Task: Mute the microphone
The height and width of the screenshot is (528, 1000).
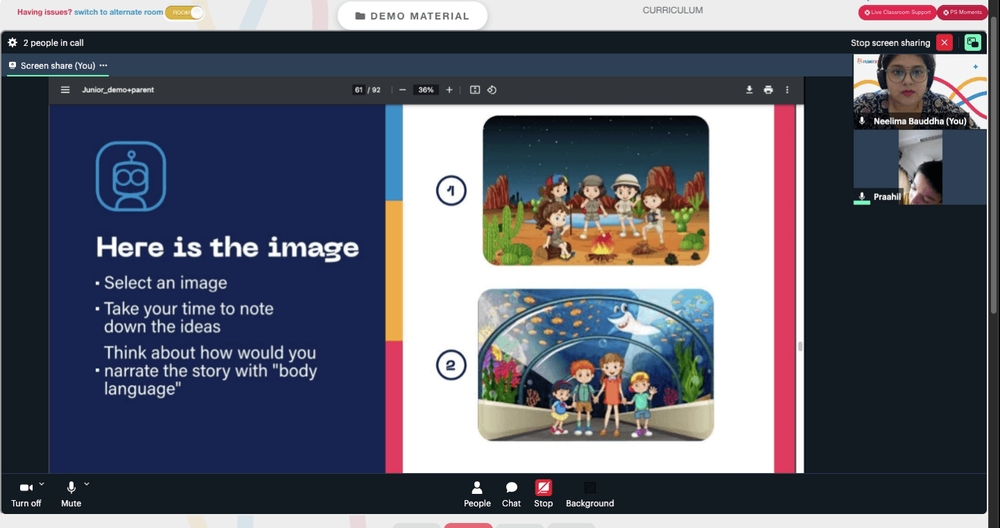Action: (x=71, y=494)
